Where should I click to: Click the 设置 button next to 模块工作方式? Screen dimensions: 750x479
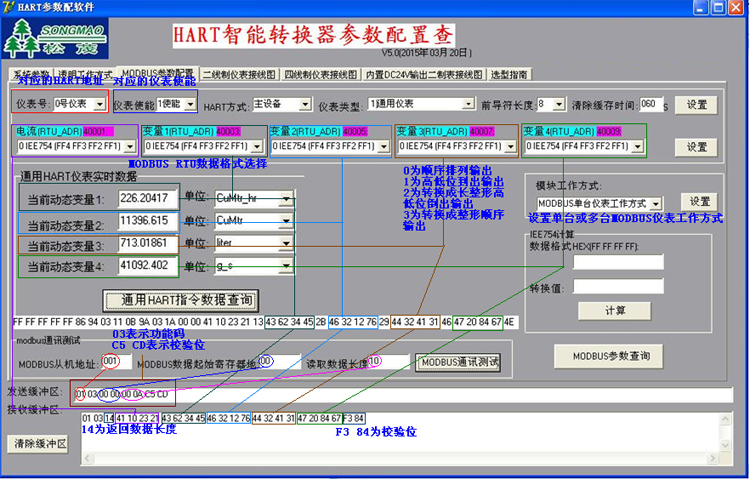(699, 202)
